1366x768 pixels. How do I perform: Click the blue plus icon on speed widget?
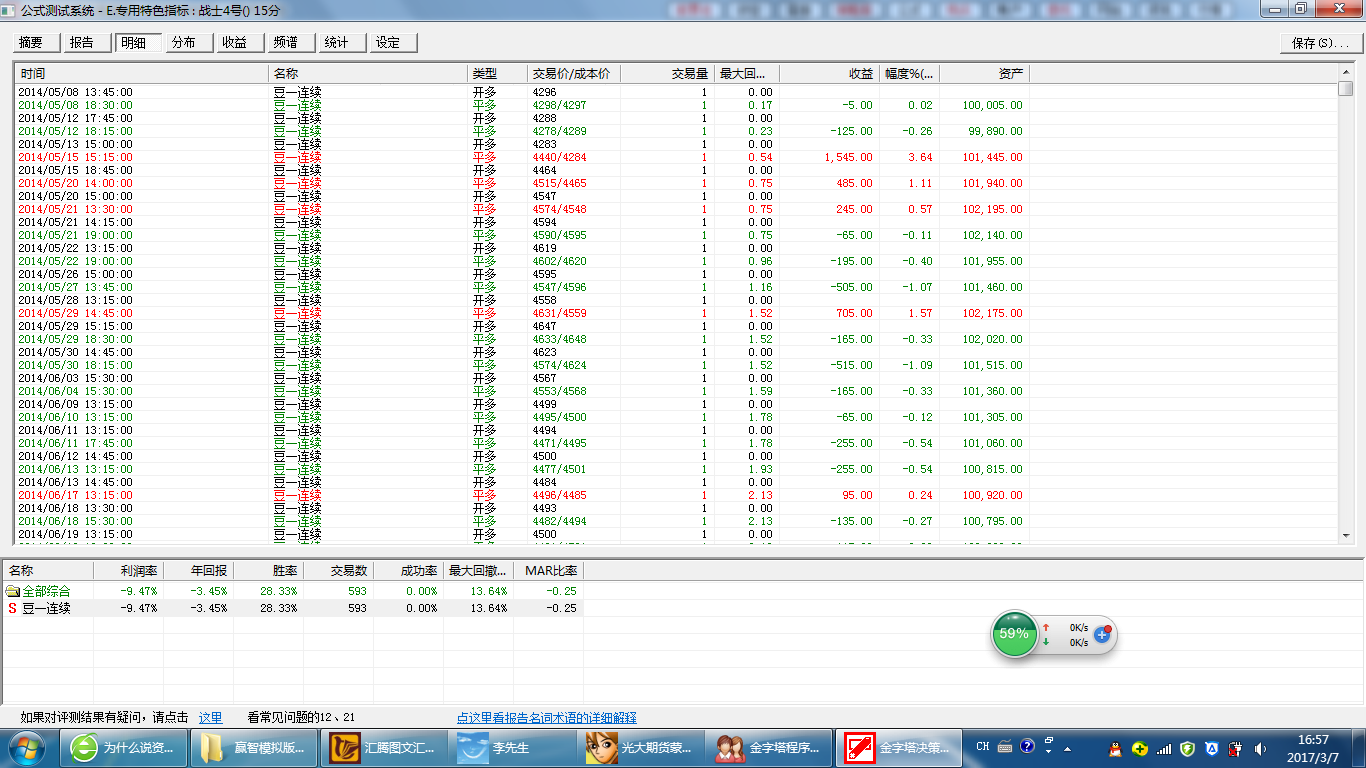[x=1102, y=634]
